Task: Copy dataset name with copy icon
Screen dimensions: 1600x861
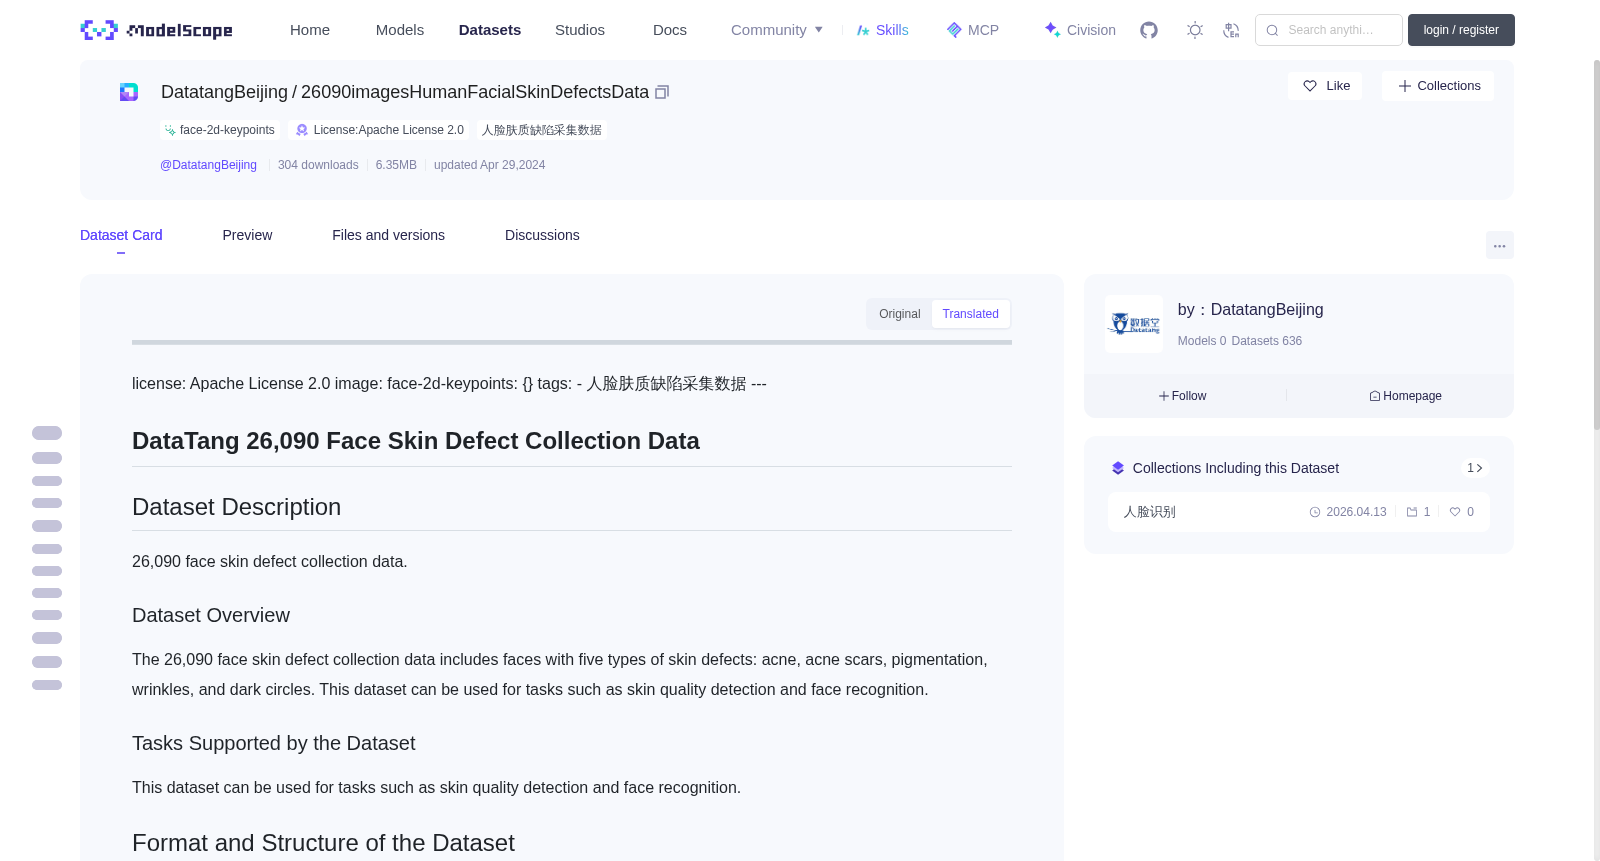Action: click(662, 92)
